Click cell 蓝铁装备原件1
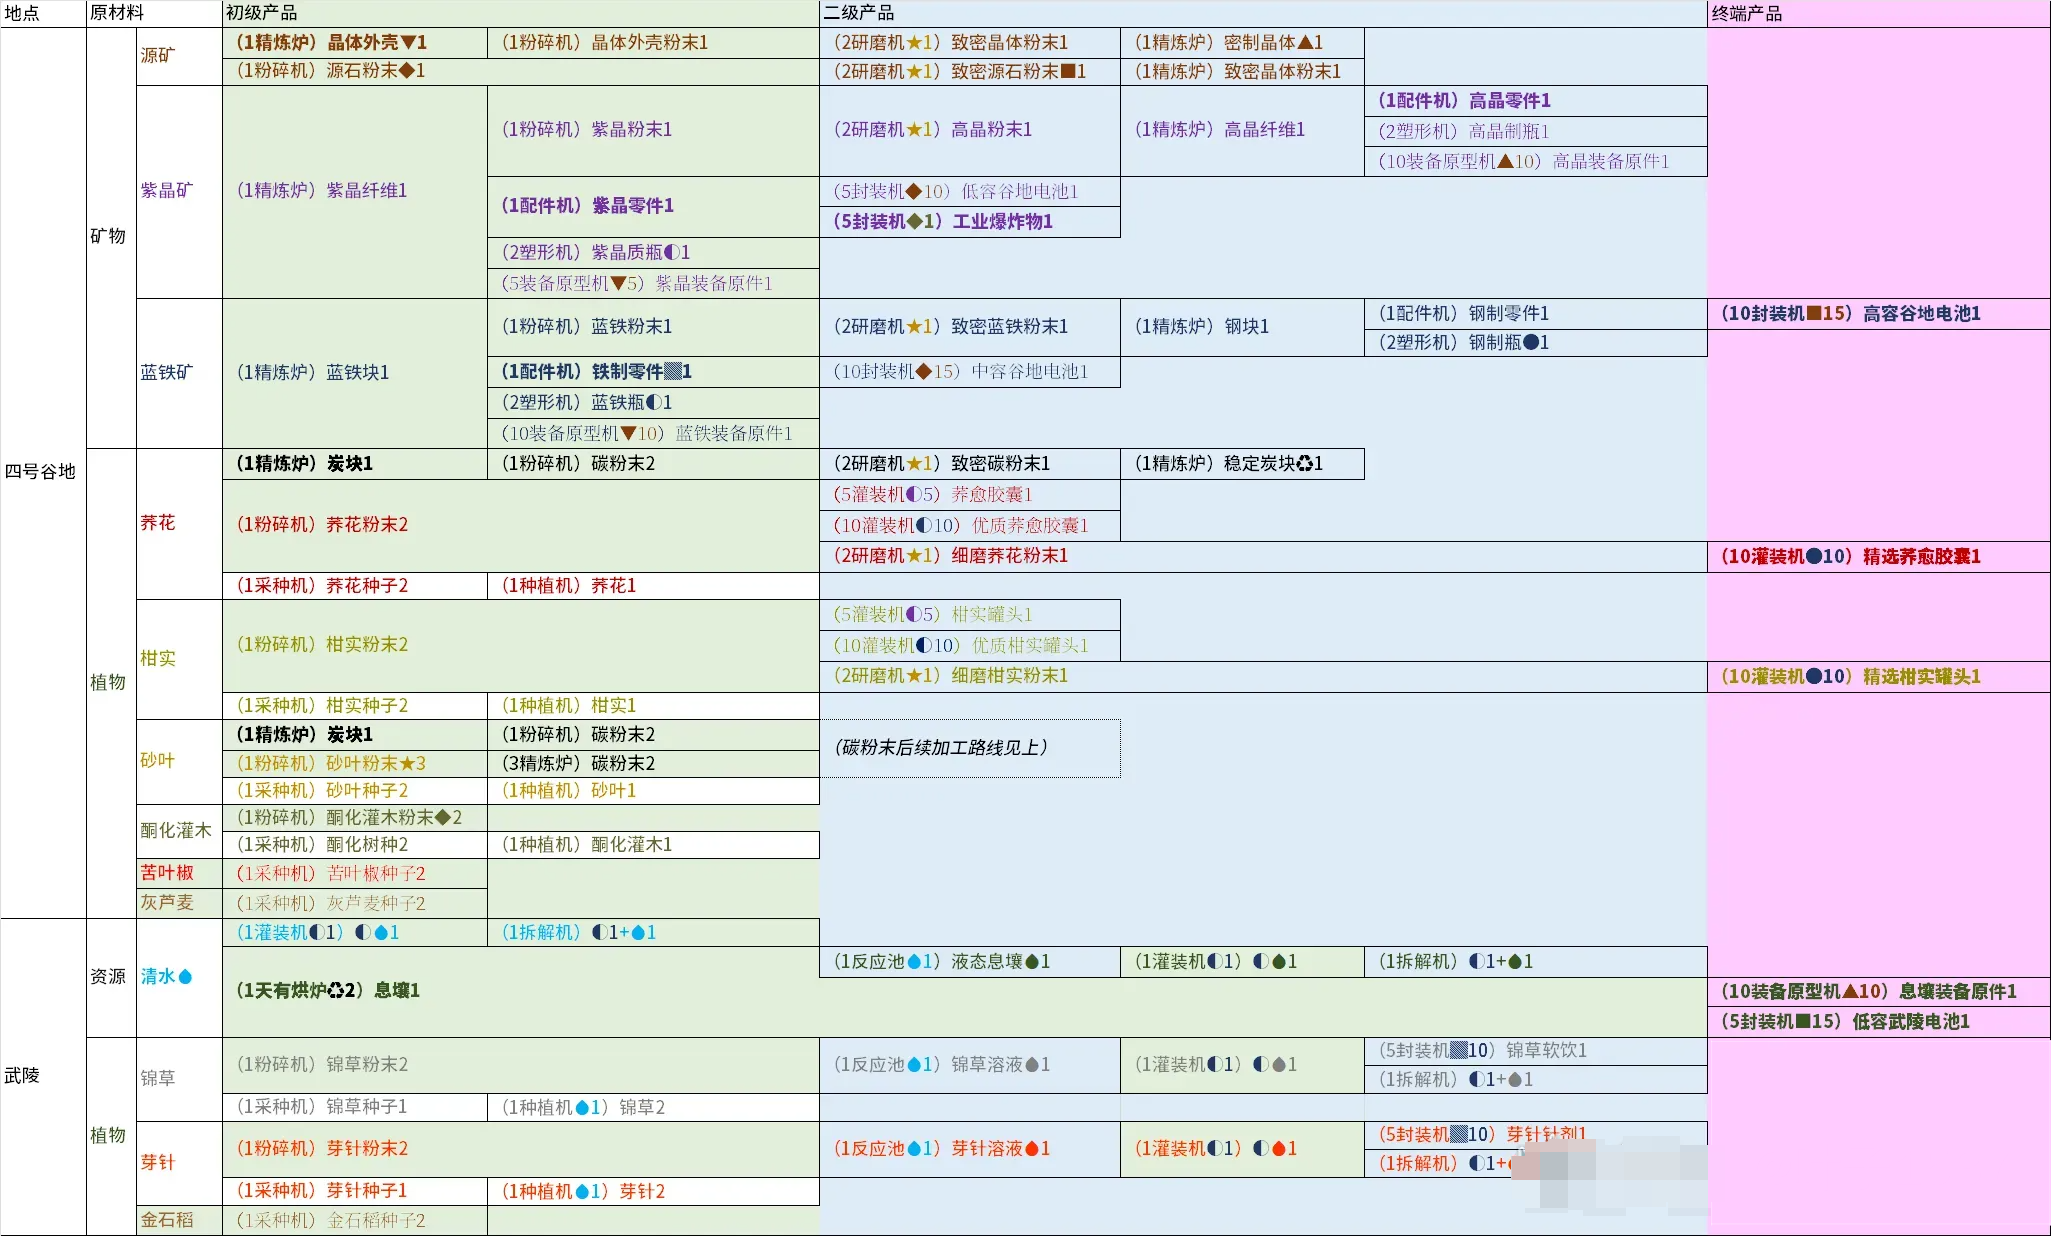The image size is (2051, 1236). pos(653,434)
